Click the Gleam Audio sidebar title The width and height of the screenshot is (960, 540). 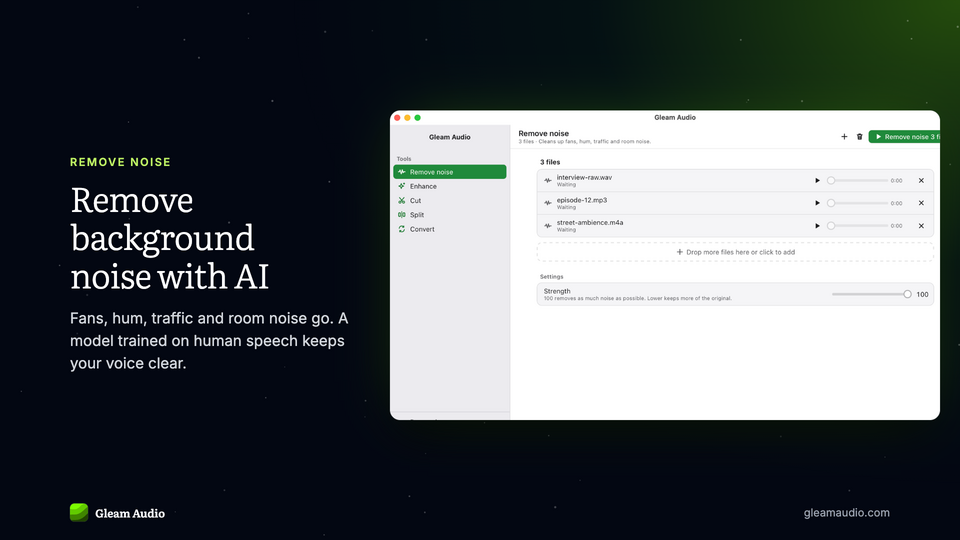449,137
